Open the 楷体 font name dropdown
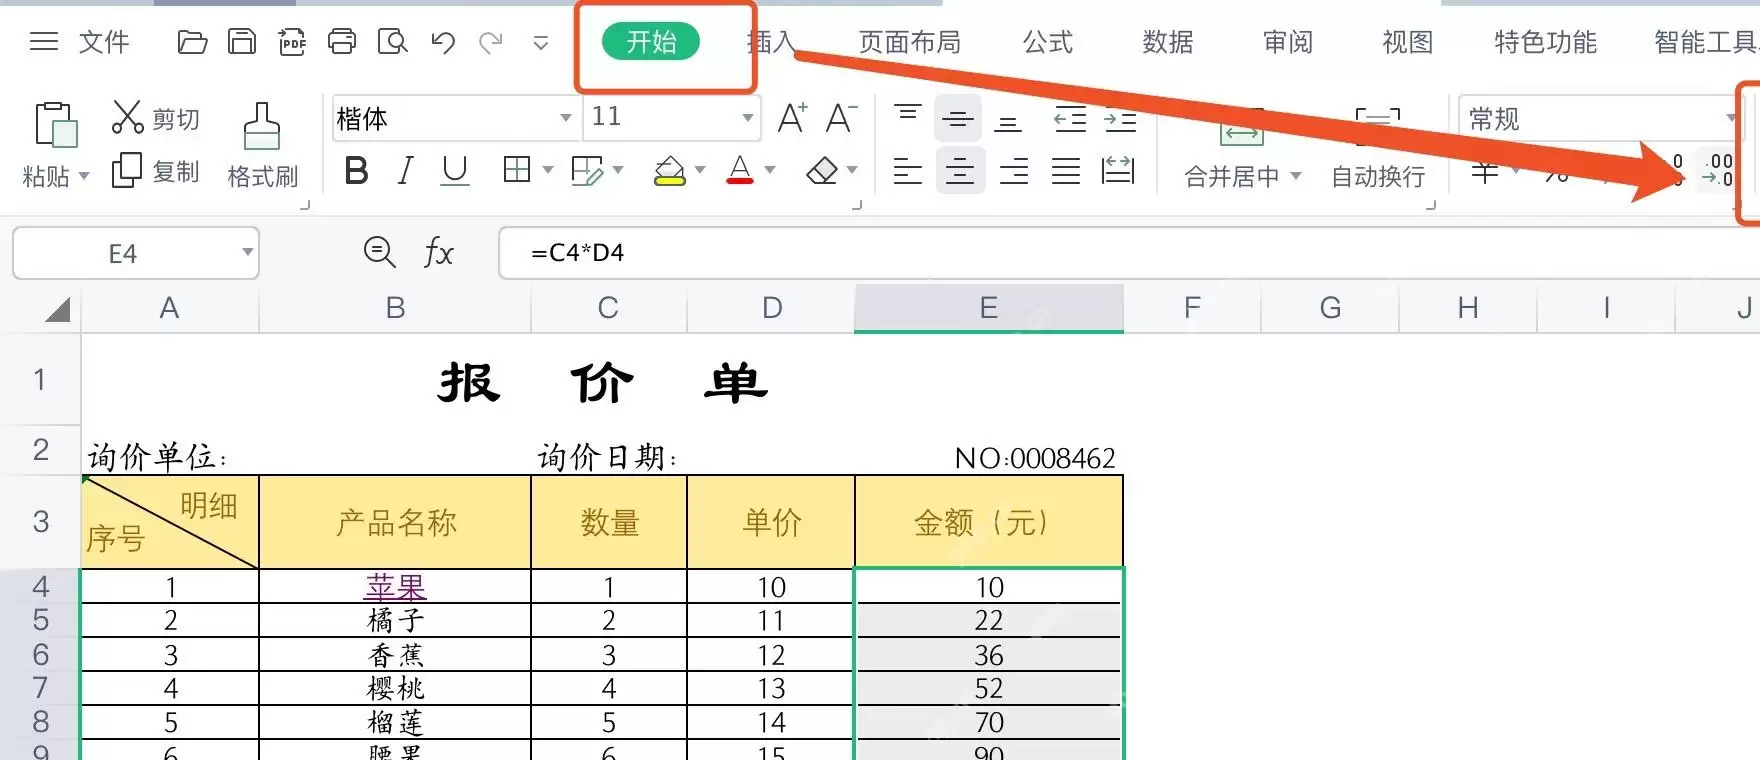The height and width of the screenshot is (760, 1760). pos(566,118)
